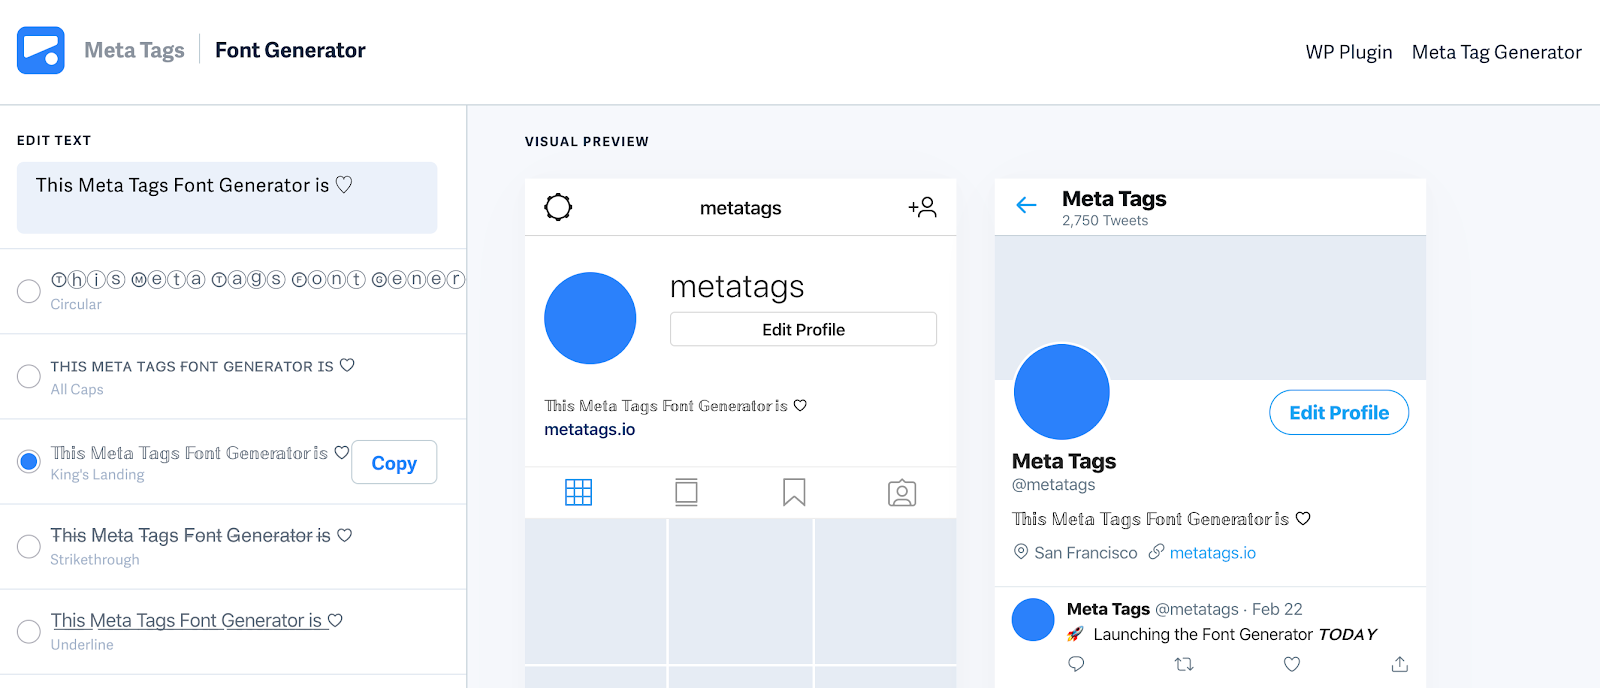The height and width of the screenshot is (688, 1600).
Task: Like the tweet with heart icon
Action: click(x=1292, y=663)
